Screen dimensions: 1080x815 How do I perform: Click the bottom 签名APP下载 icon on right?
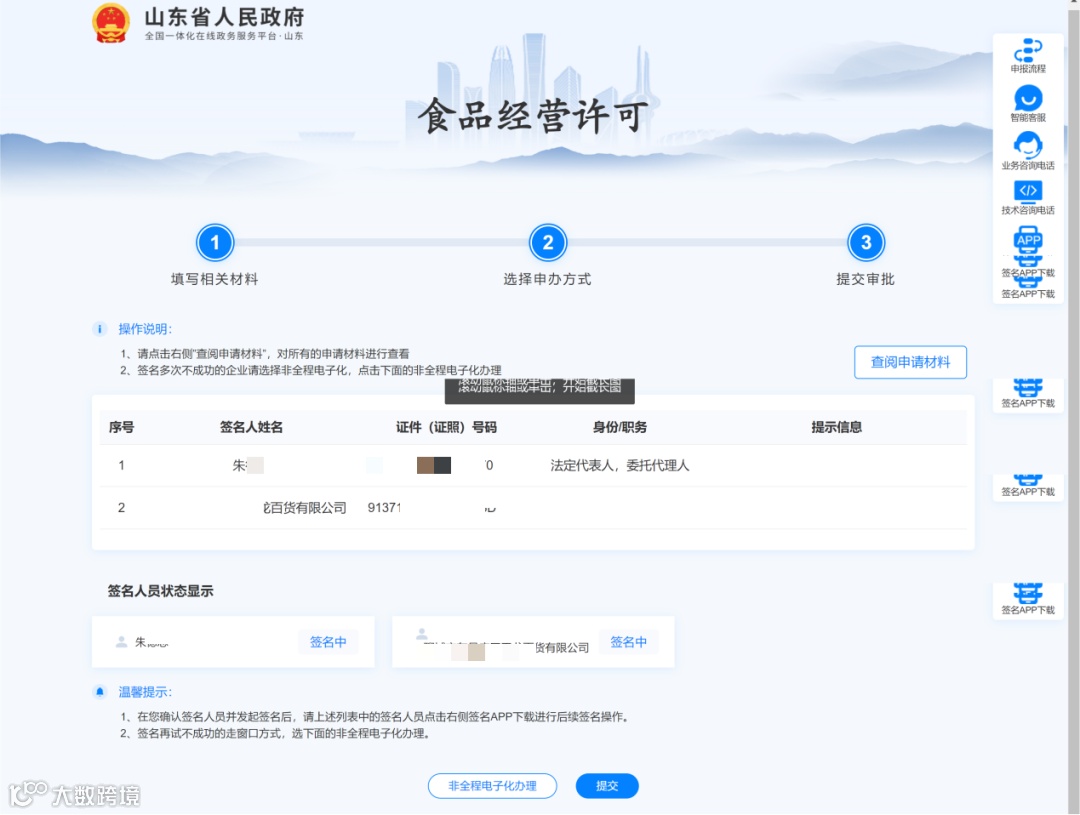(x=1027, y=595)
